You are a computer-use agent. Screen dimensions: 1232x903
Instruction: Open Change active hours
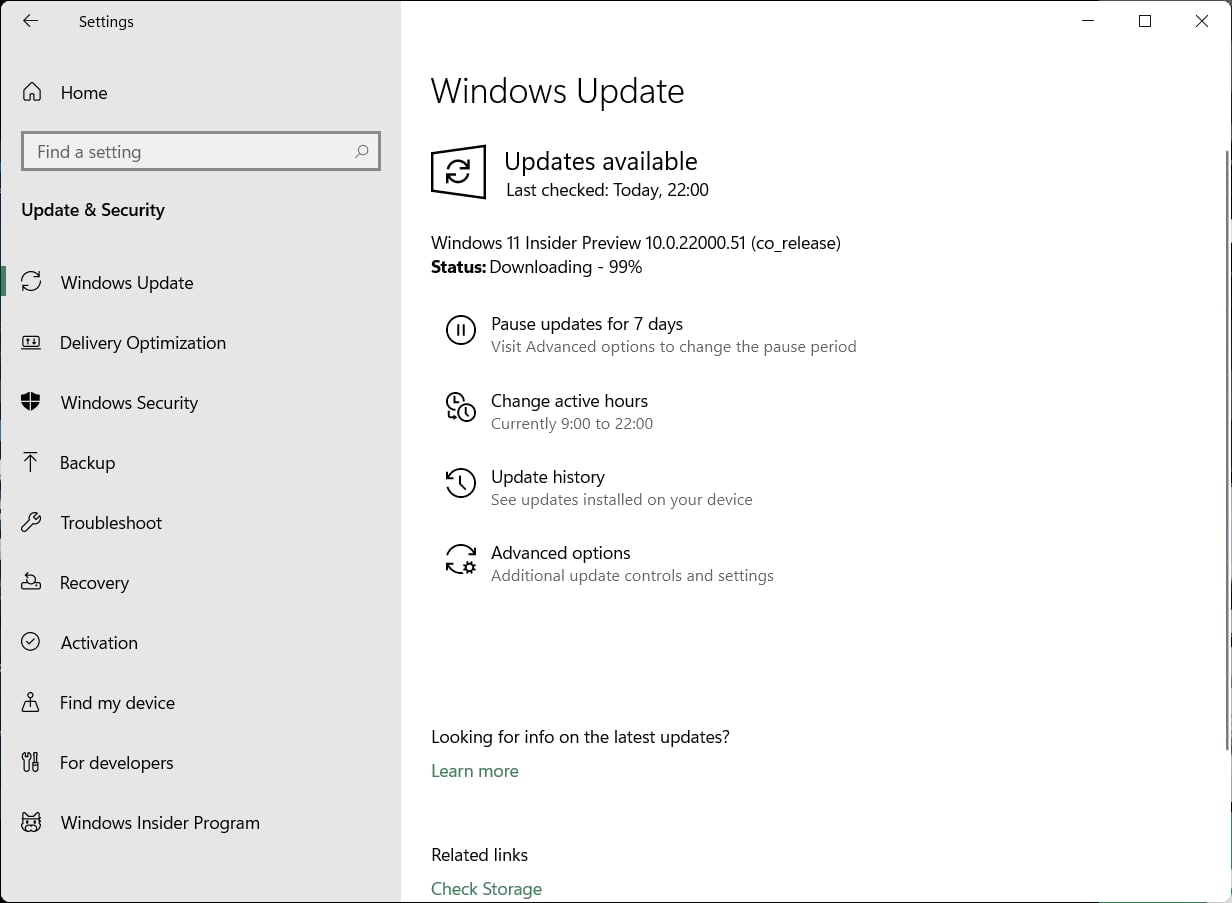point(569,400)
